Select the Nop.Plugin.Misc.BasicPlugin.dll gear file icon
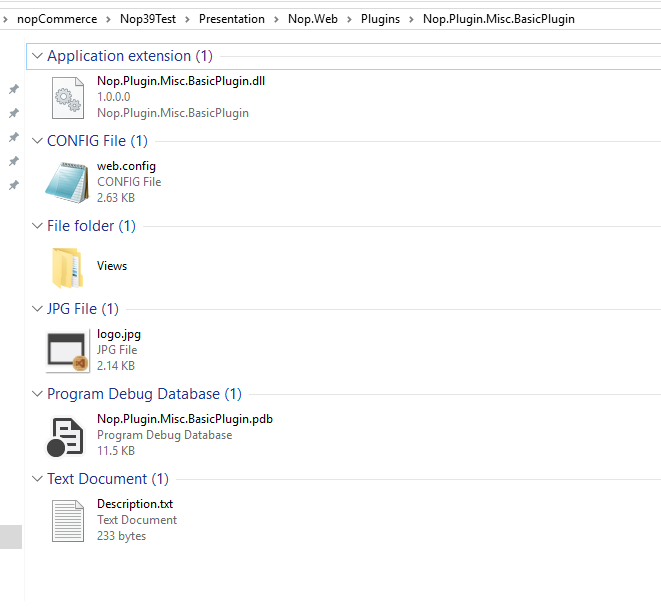 click(67, 97)
